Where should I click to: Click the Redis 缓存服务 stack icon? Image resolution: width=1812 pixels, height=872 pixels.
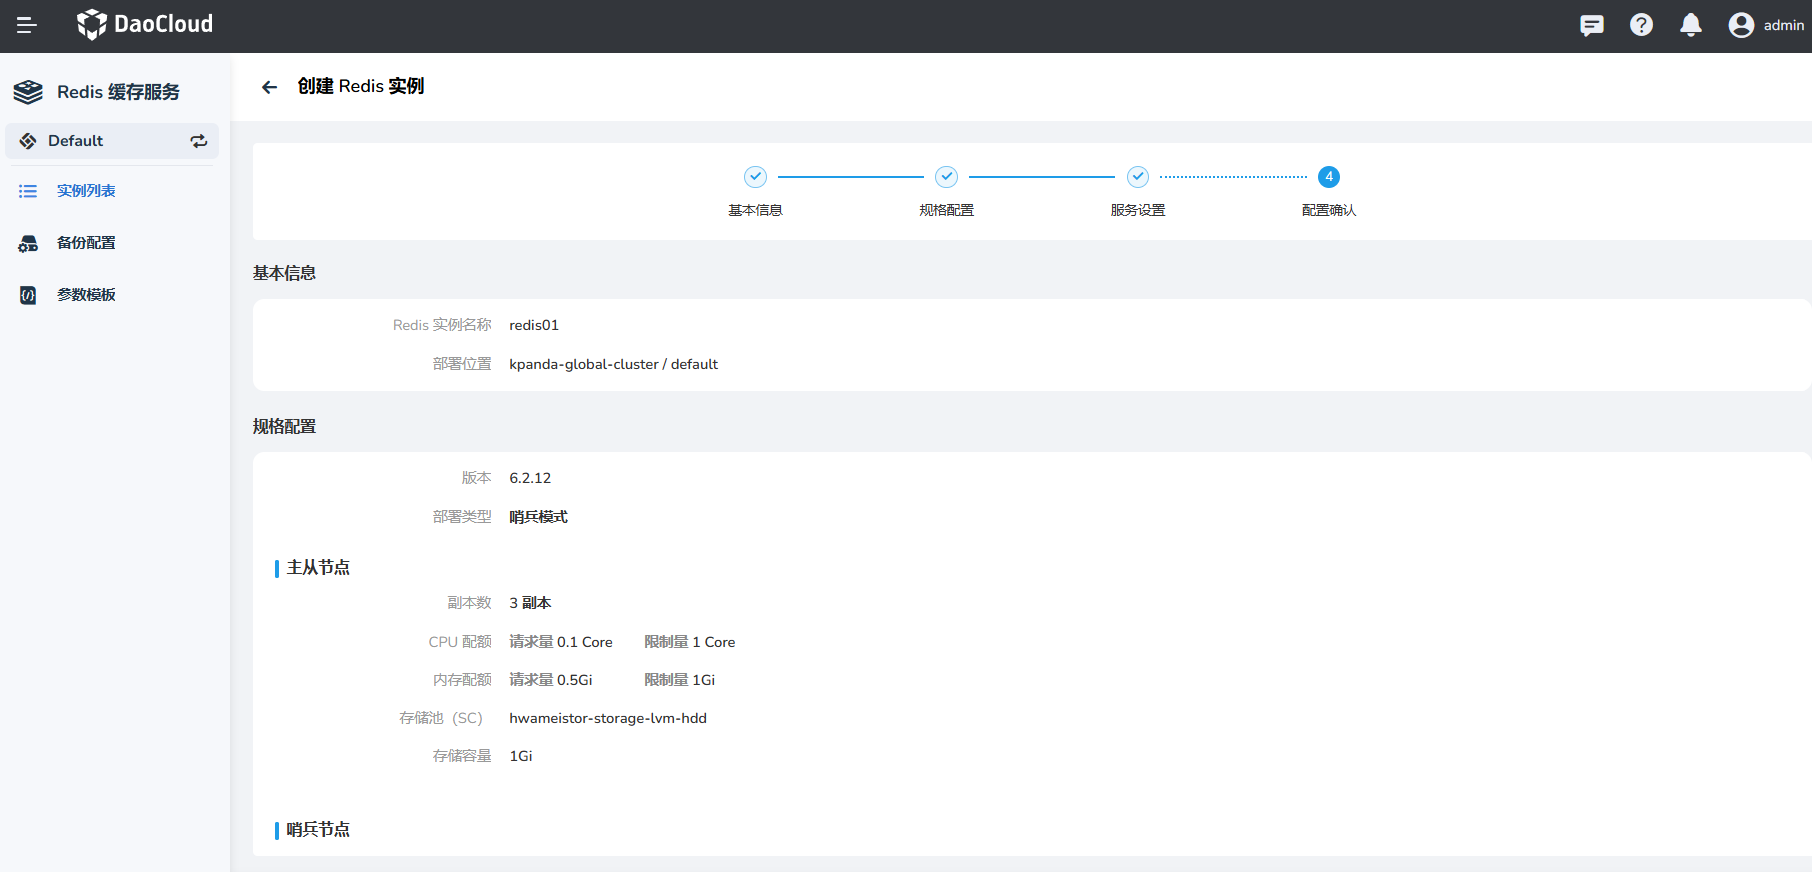coord(28,92)
